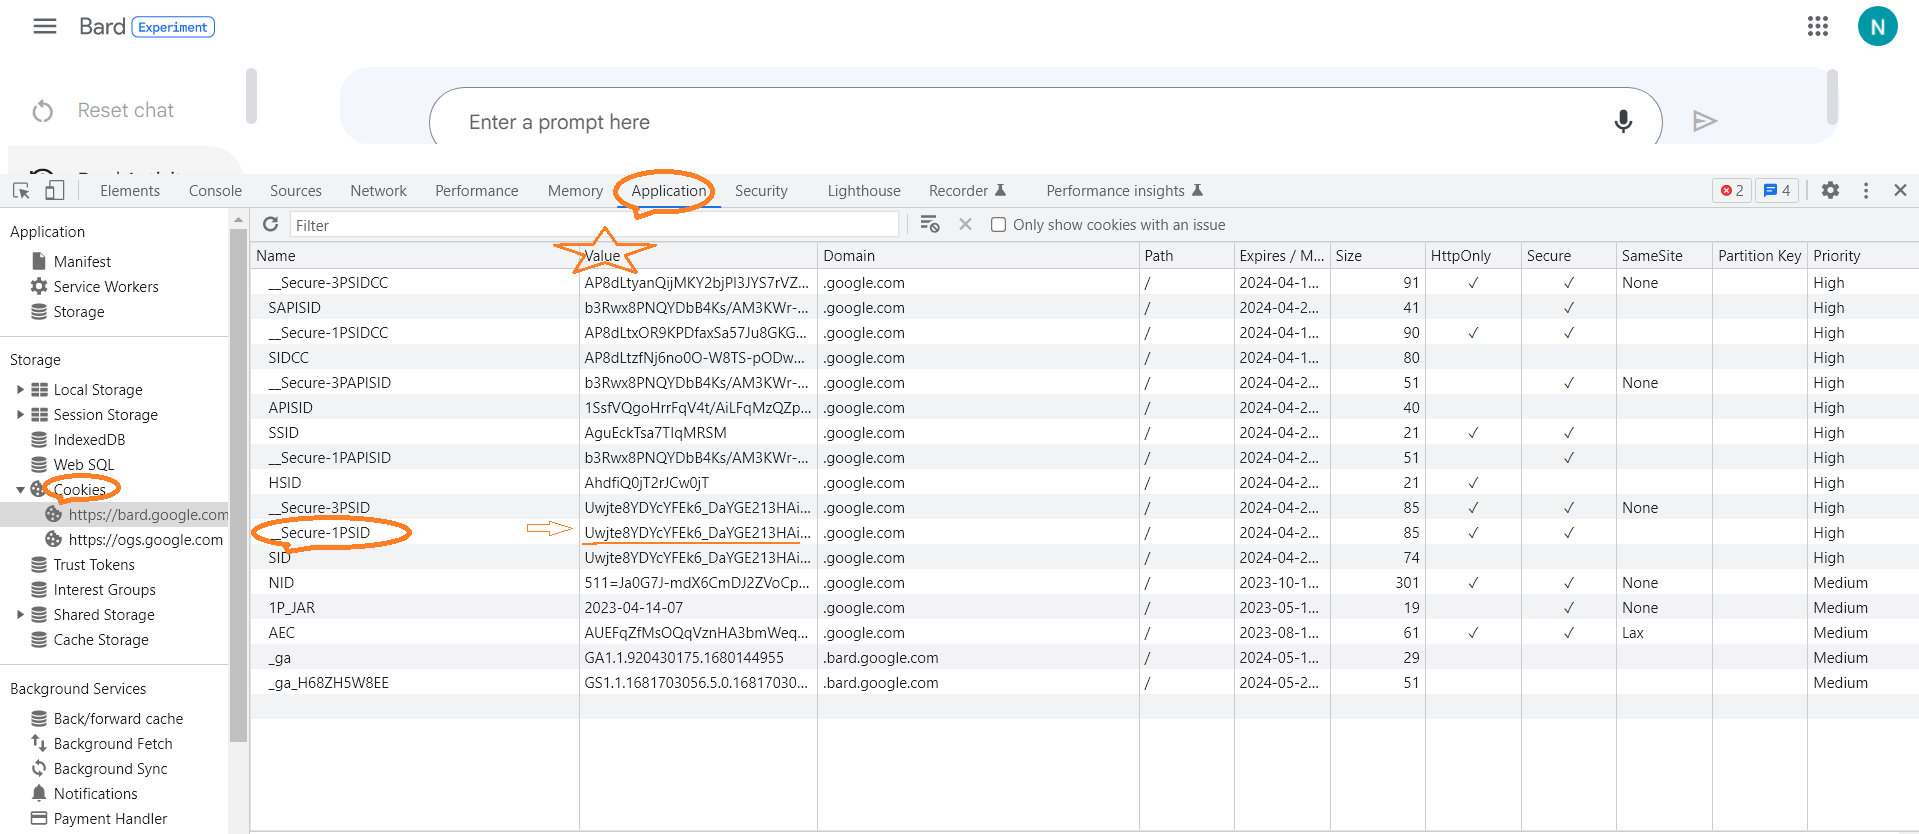Select the Application tab
This screenshot has height=834, width=1919.
(x=668, y=190)
